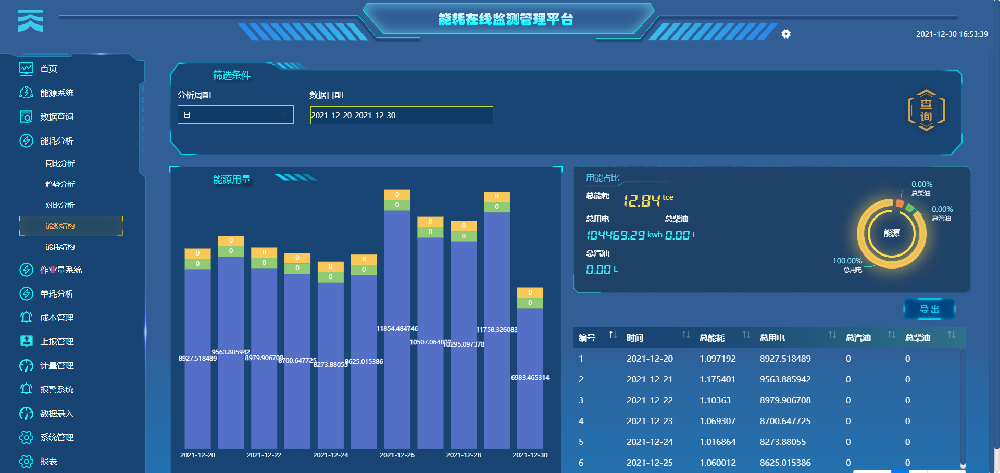Click the 报表 gear icon at sidebar bottom
The width and height of the screenshot is (1000, 473).
26,461
